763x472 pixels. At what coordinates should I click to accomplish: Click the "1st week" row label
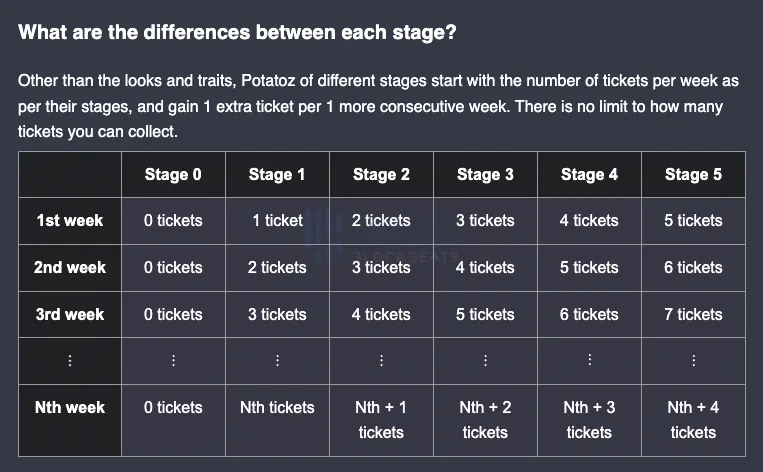click(69, 220)
